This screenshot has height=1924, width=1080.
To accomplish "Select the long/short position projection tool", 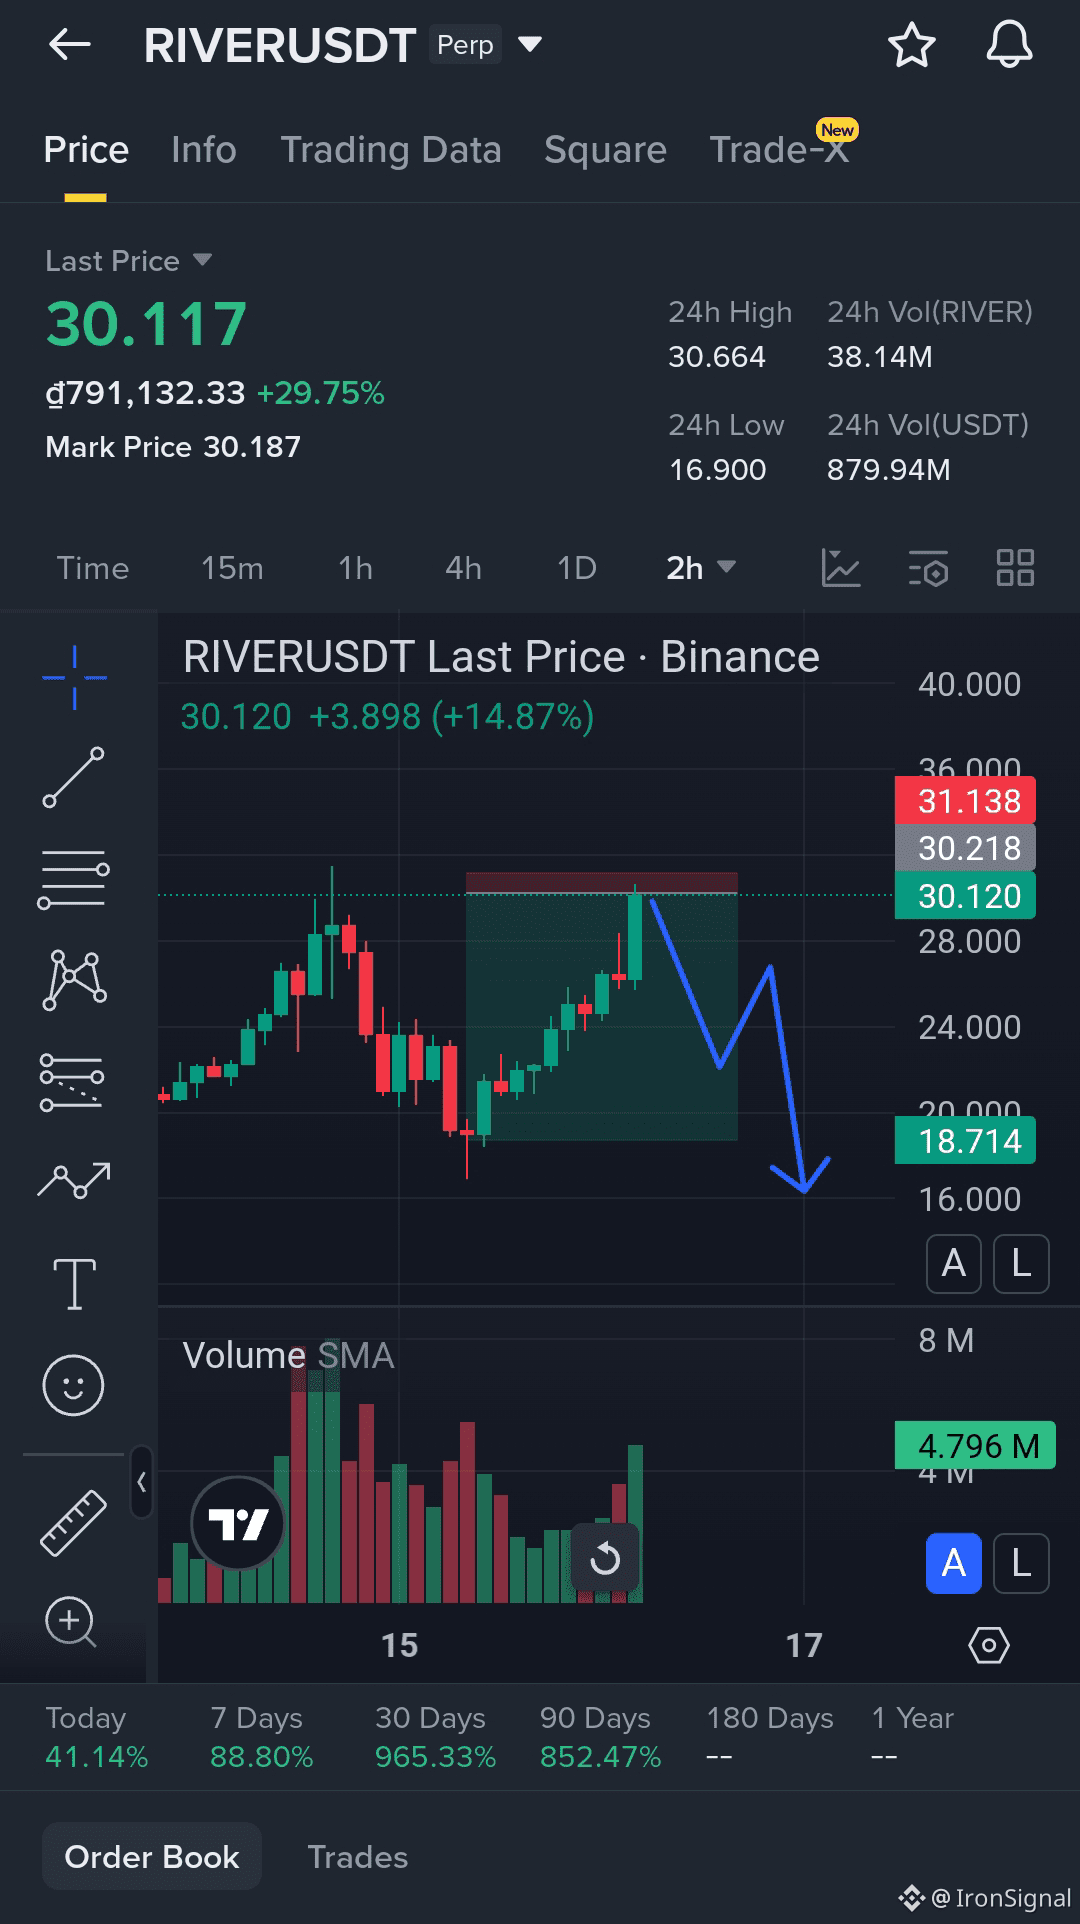I will click(x=72, y=1082).
